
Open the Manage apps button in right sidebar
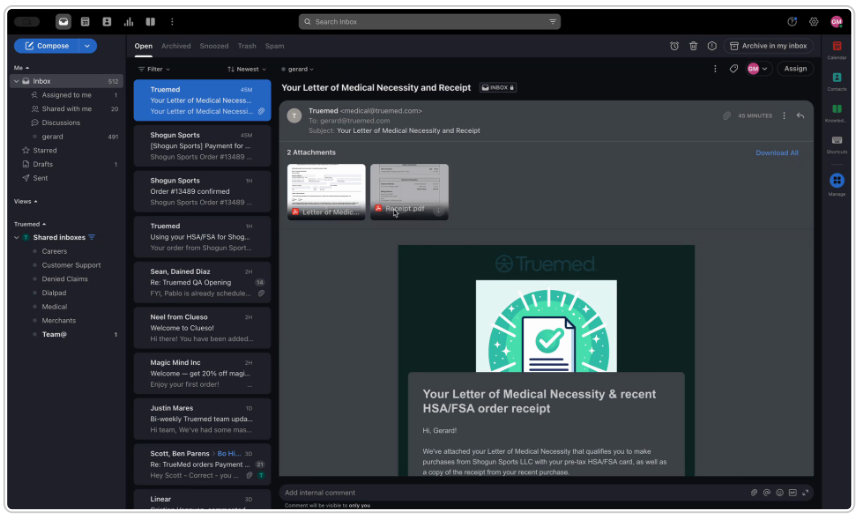click(837, 184)
